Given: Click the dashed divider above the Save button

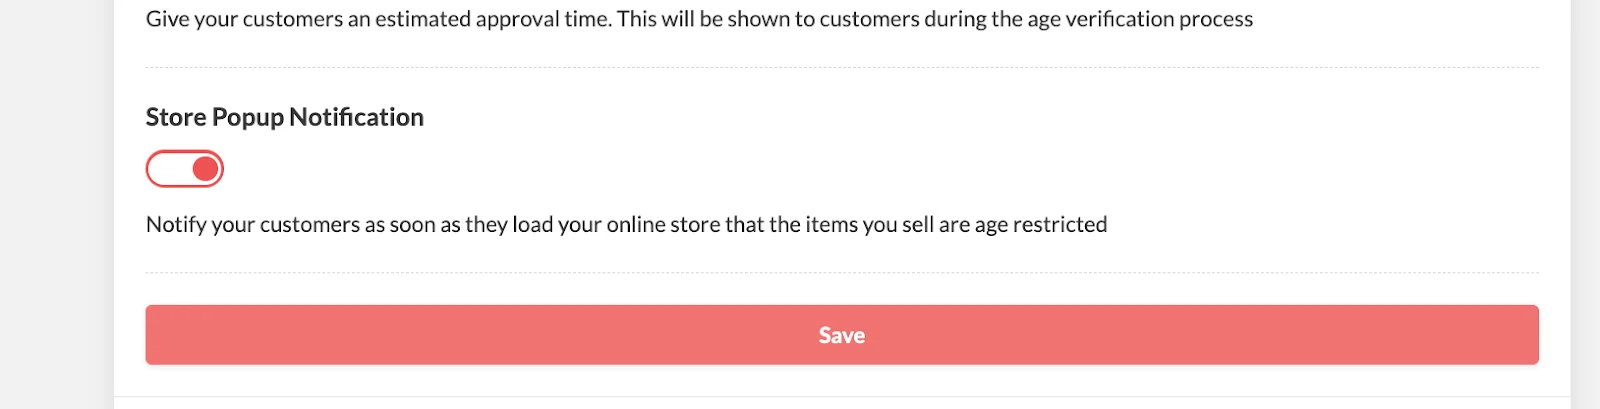Looking at the screenshot, I should click(x=842, y=272).
